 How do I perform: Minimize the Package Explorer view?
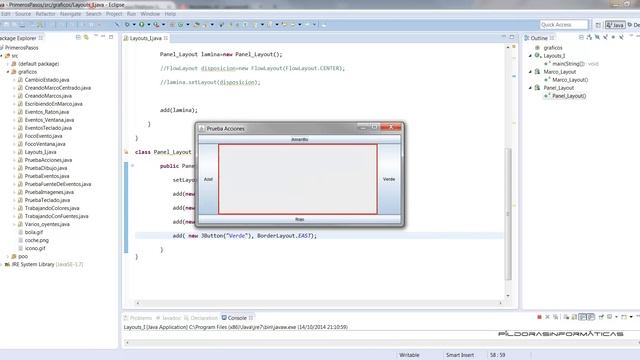[x=103, y=37]
